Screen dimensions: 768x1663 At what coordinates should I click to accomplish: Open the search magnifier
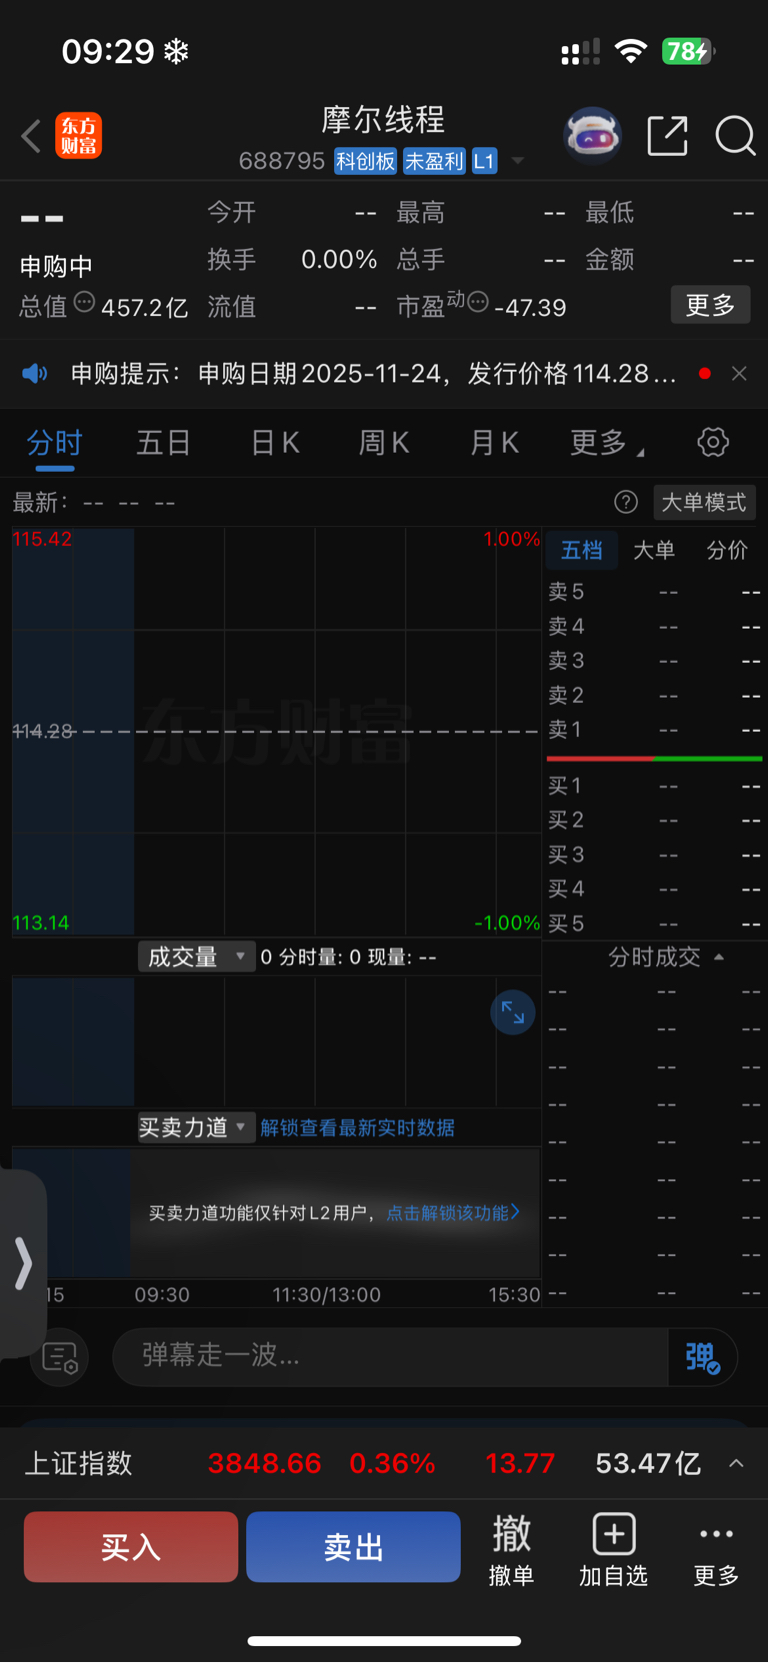pyautogui.click(x=735, y=136)
